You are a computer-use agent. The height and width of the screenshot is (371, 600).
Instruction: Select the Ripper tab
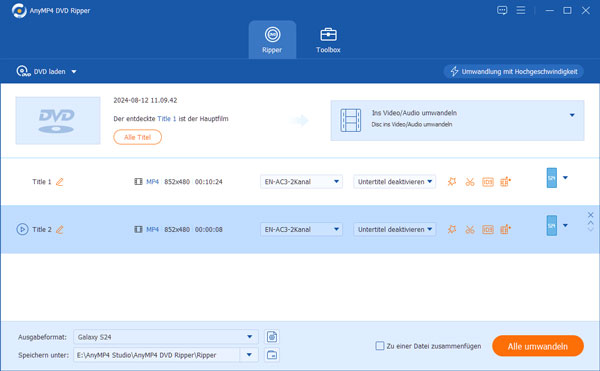pyautogui.click(x=272, y=40)
